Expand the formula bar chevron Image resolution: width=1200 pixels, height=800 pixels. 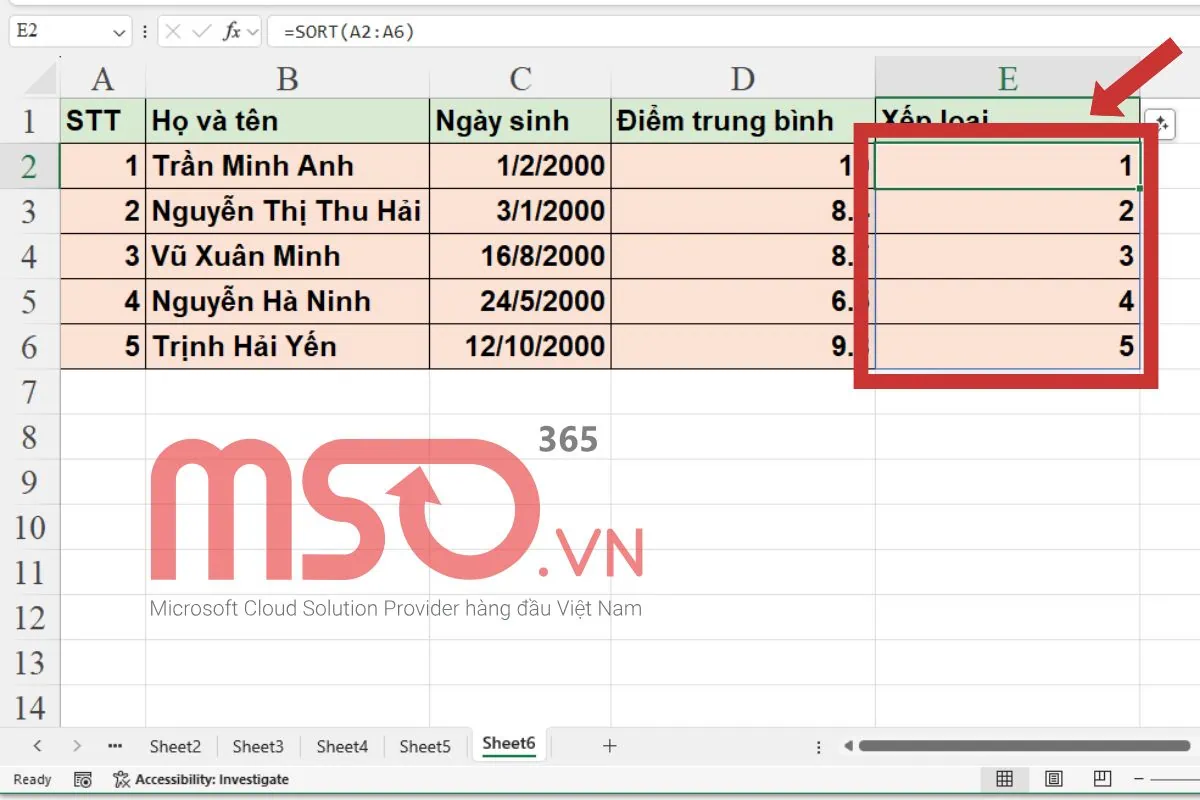pos(253,31)
